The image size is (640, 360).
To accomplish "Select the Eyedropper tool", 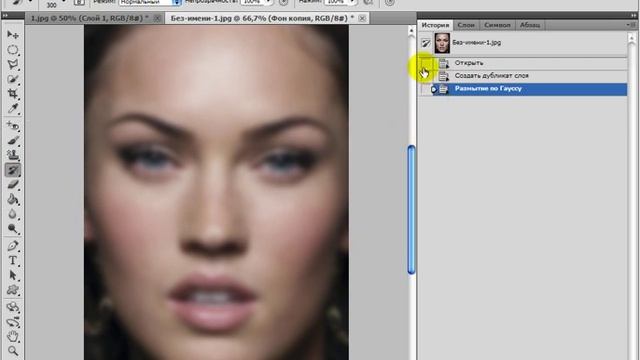I will [x=13, y=109].
